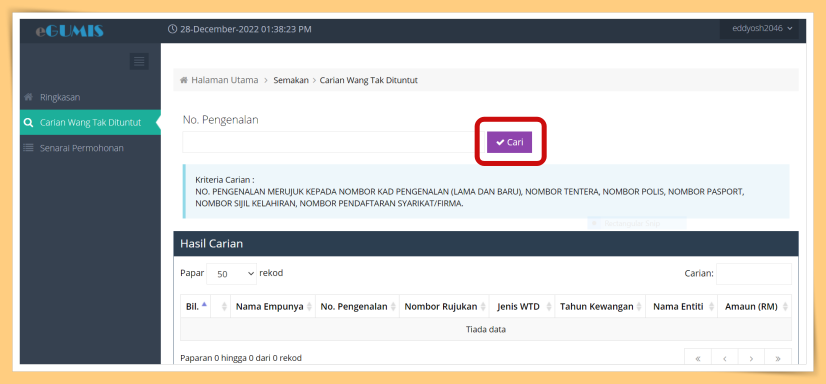Screen dimensions: 826x384
Task: Click the magnifier icon in Carian Wang Tak Dituntut
Action: tap(29, 123)
